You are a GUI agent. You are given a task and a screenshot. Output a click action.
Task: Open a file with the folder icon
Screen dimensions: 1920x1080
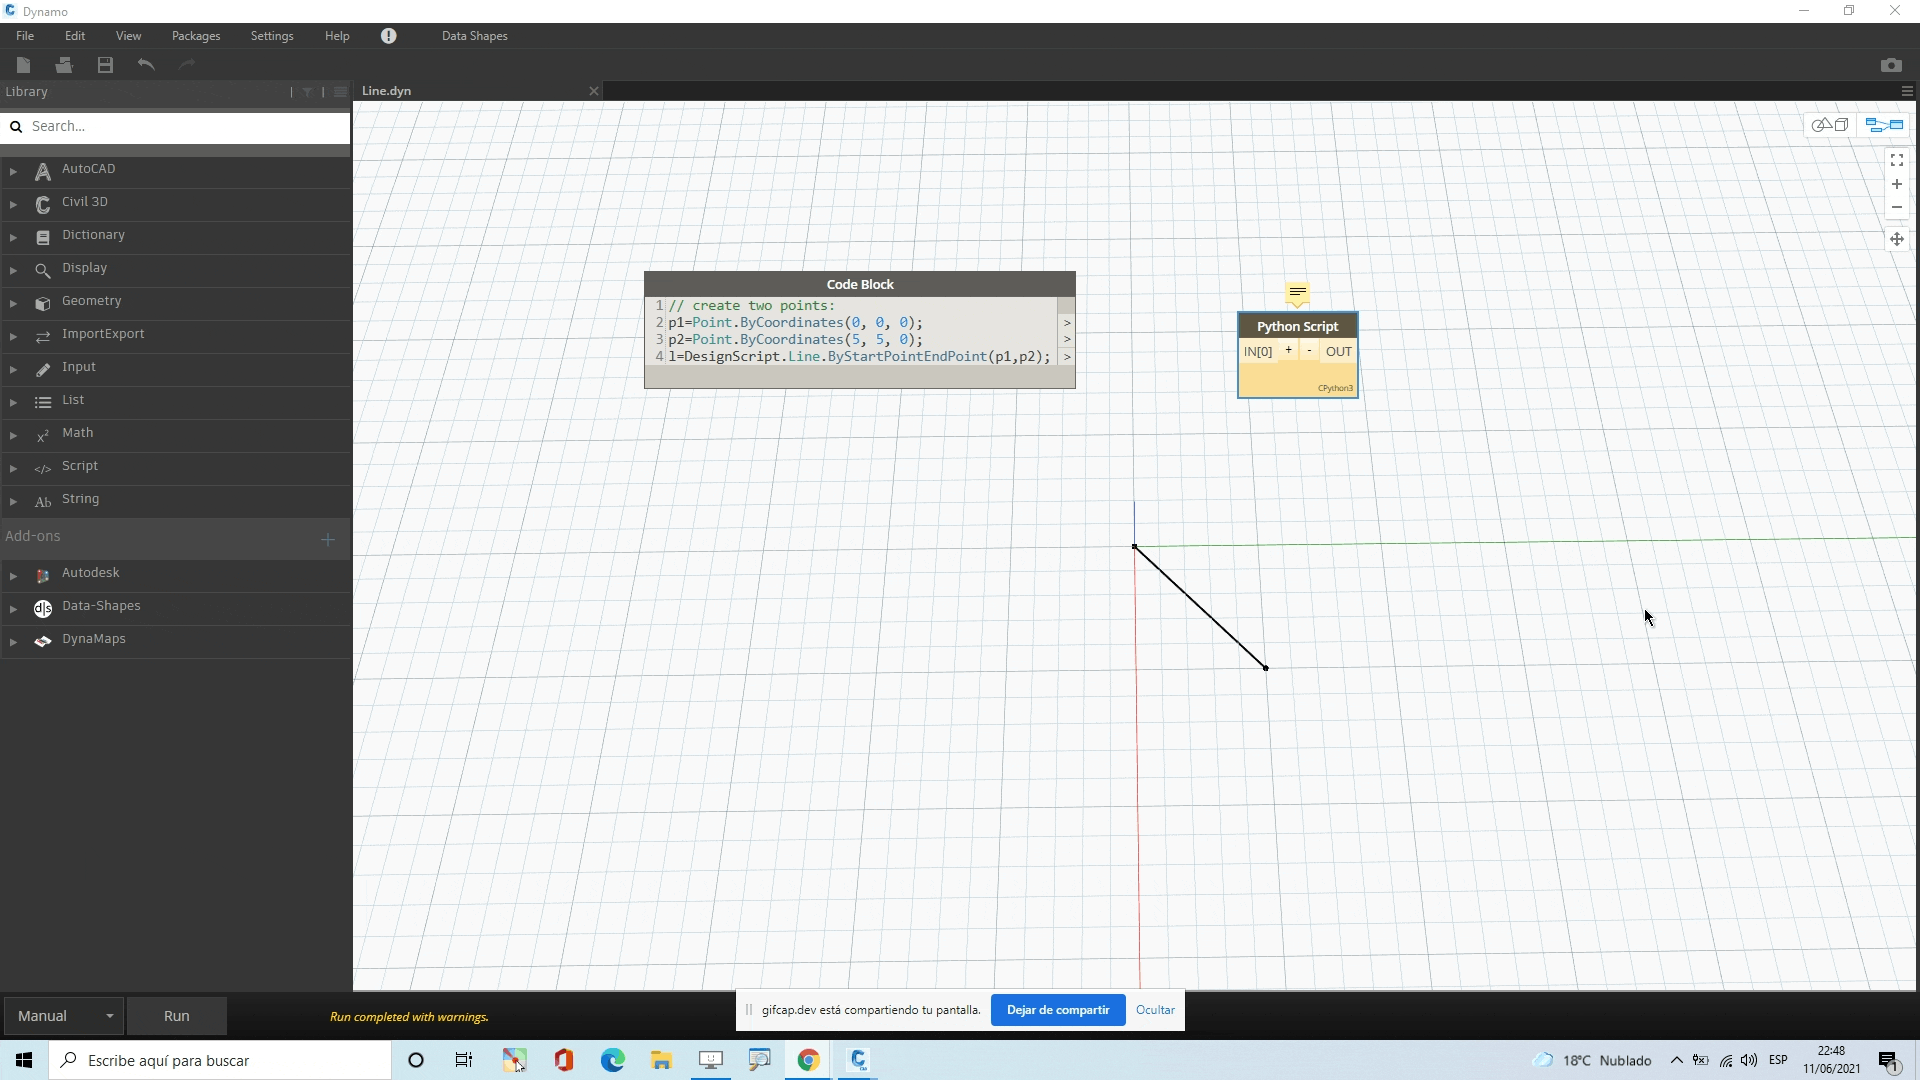pos(64,65)
